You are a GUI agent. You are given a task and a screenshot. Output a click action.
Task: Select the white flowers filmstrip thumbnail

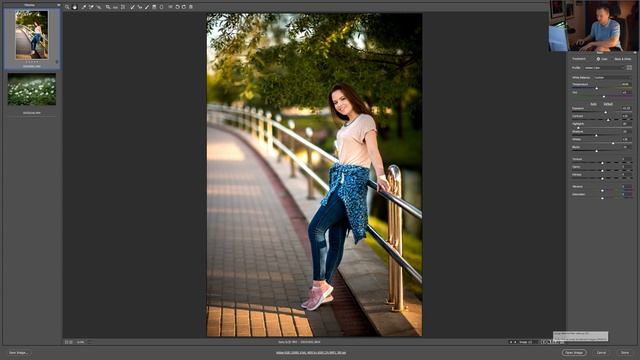point(32,89)
